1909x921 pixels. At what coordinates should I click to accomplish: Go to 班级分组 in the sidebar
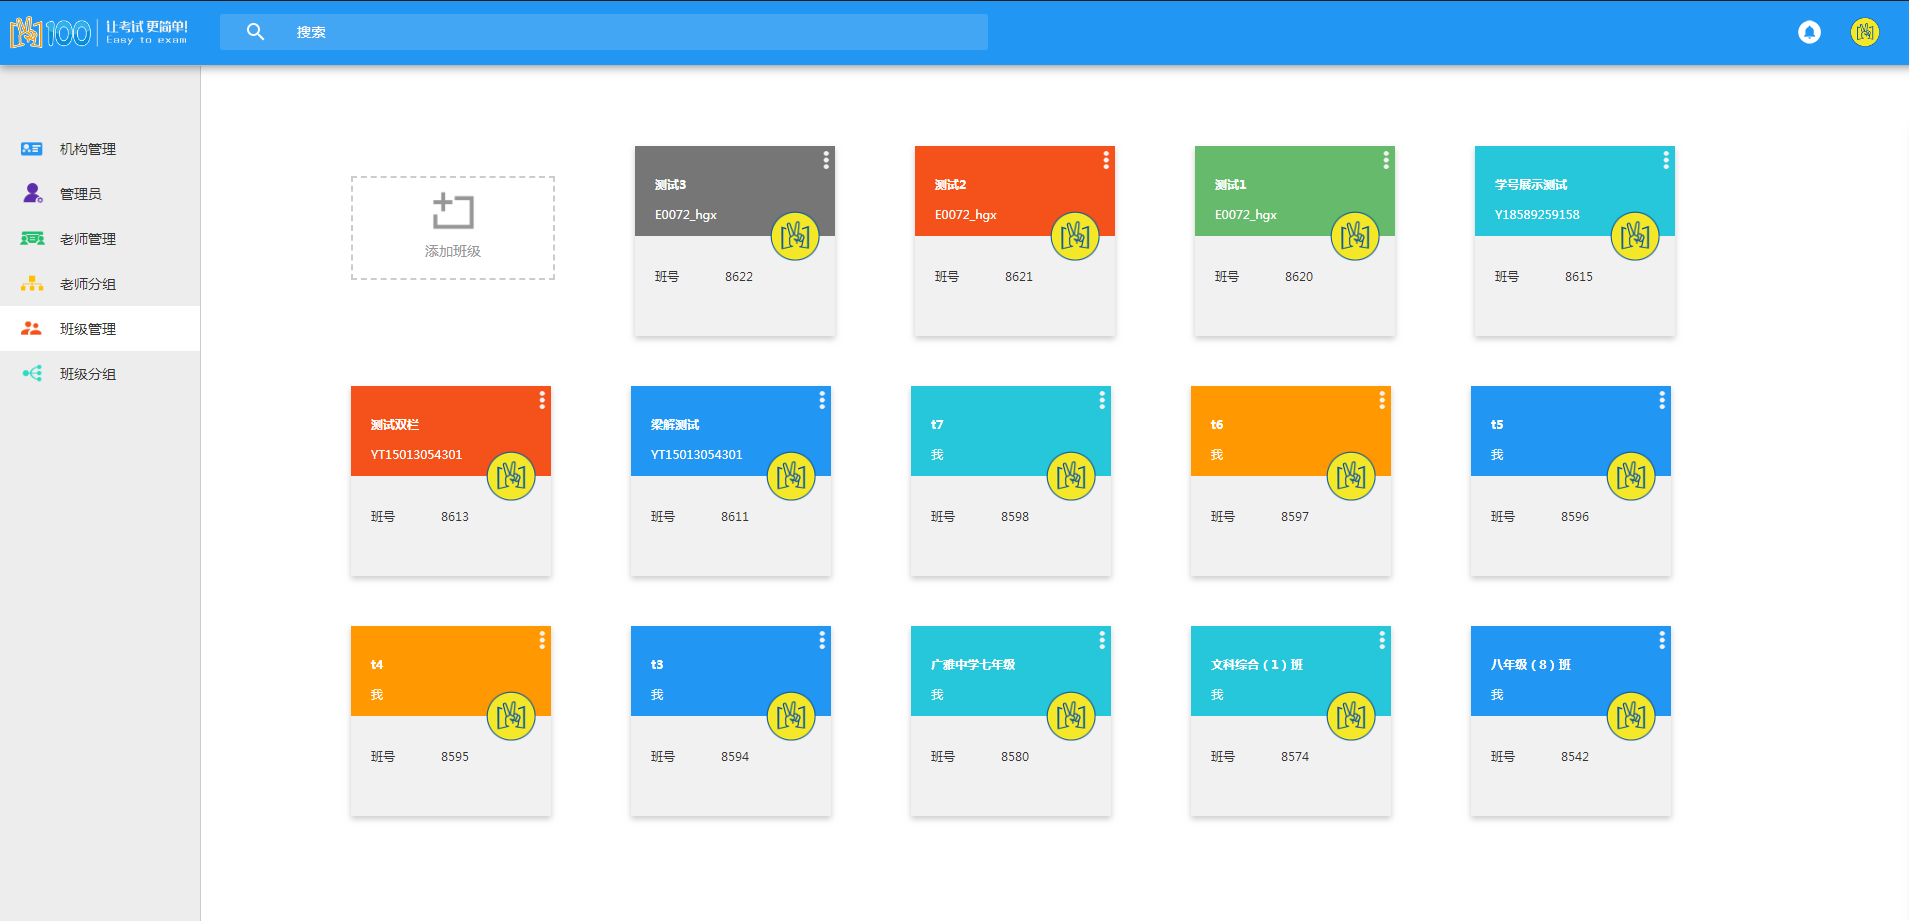point(88,374)
